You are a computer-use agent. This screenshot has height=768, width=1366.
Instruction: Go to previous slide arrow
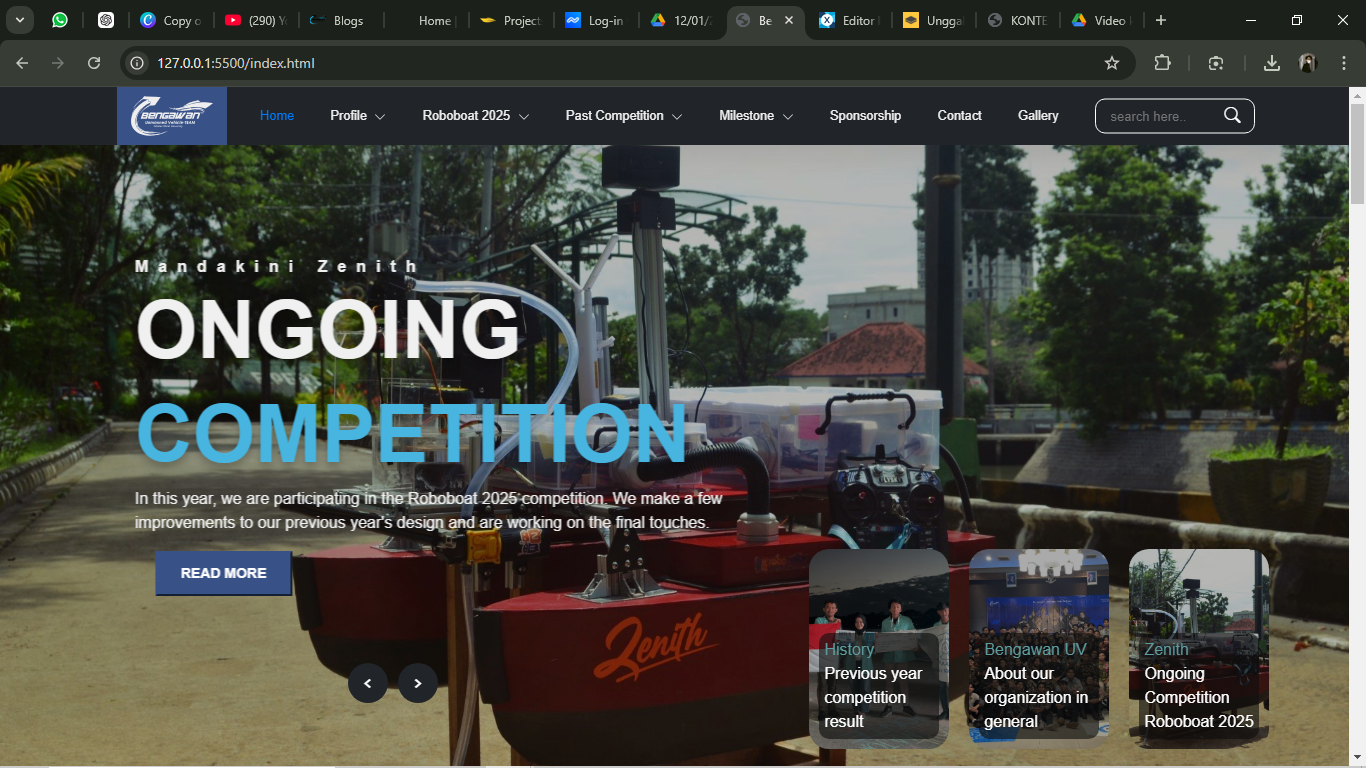coord(367,683)
